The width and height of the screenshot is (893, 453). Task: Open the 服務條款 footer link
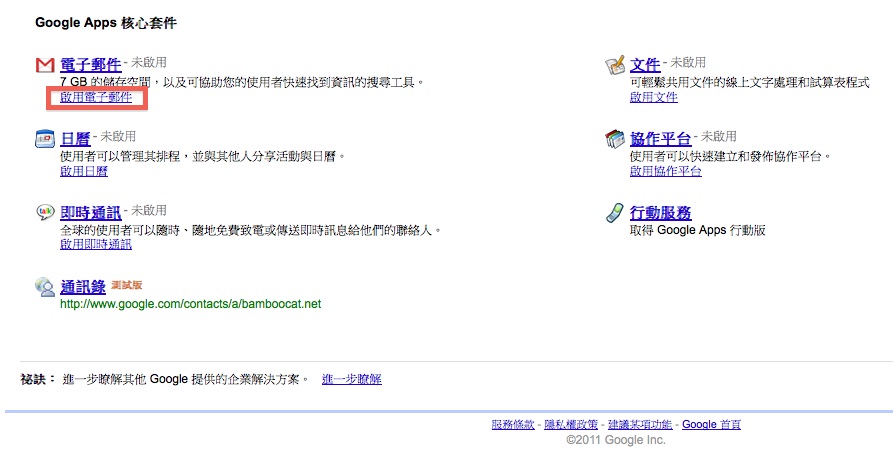tap(513, 424)
